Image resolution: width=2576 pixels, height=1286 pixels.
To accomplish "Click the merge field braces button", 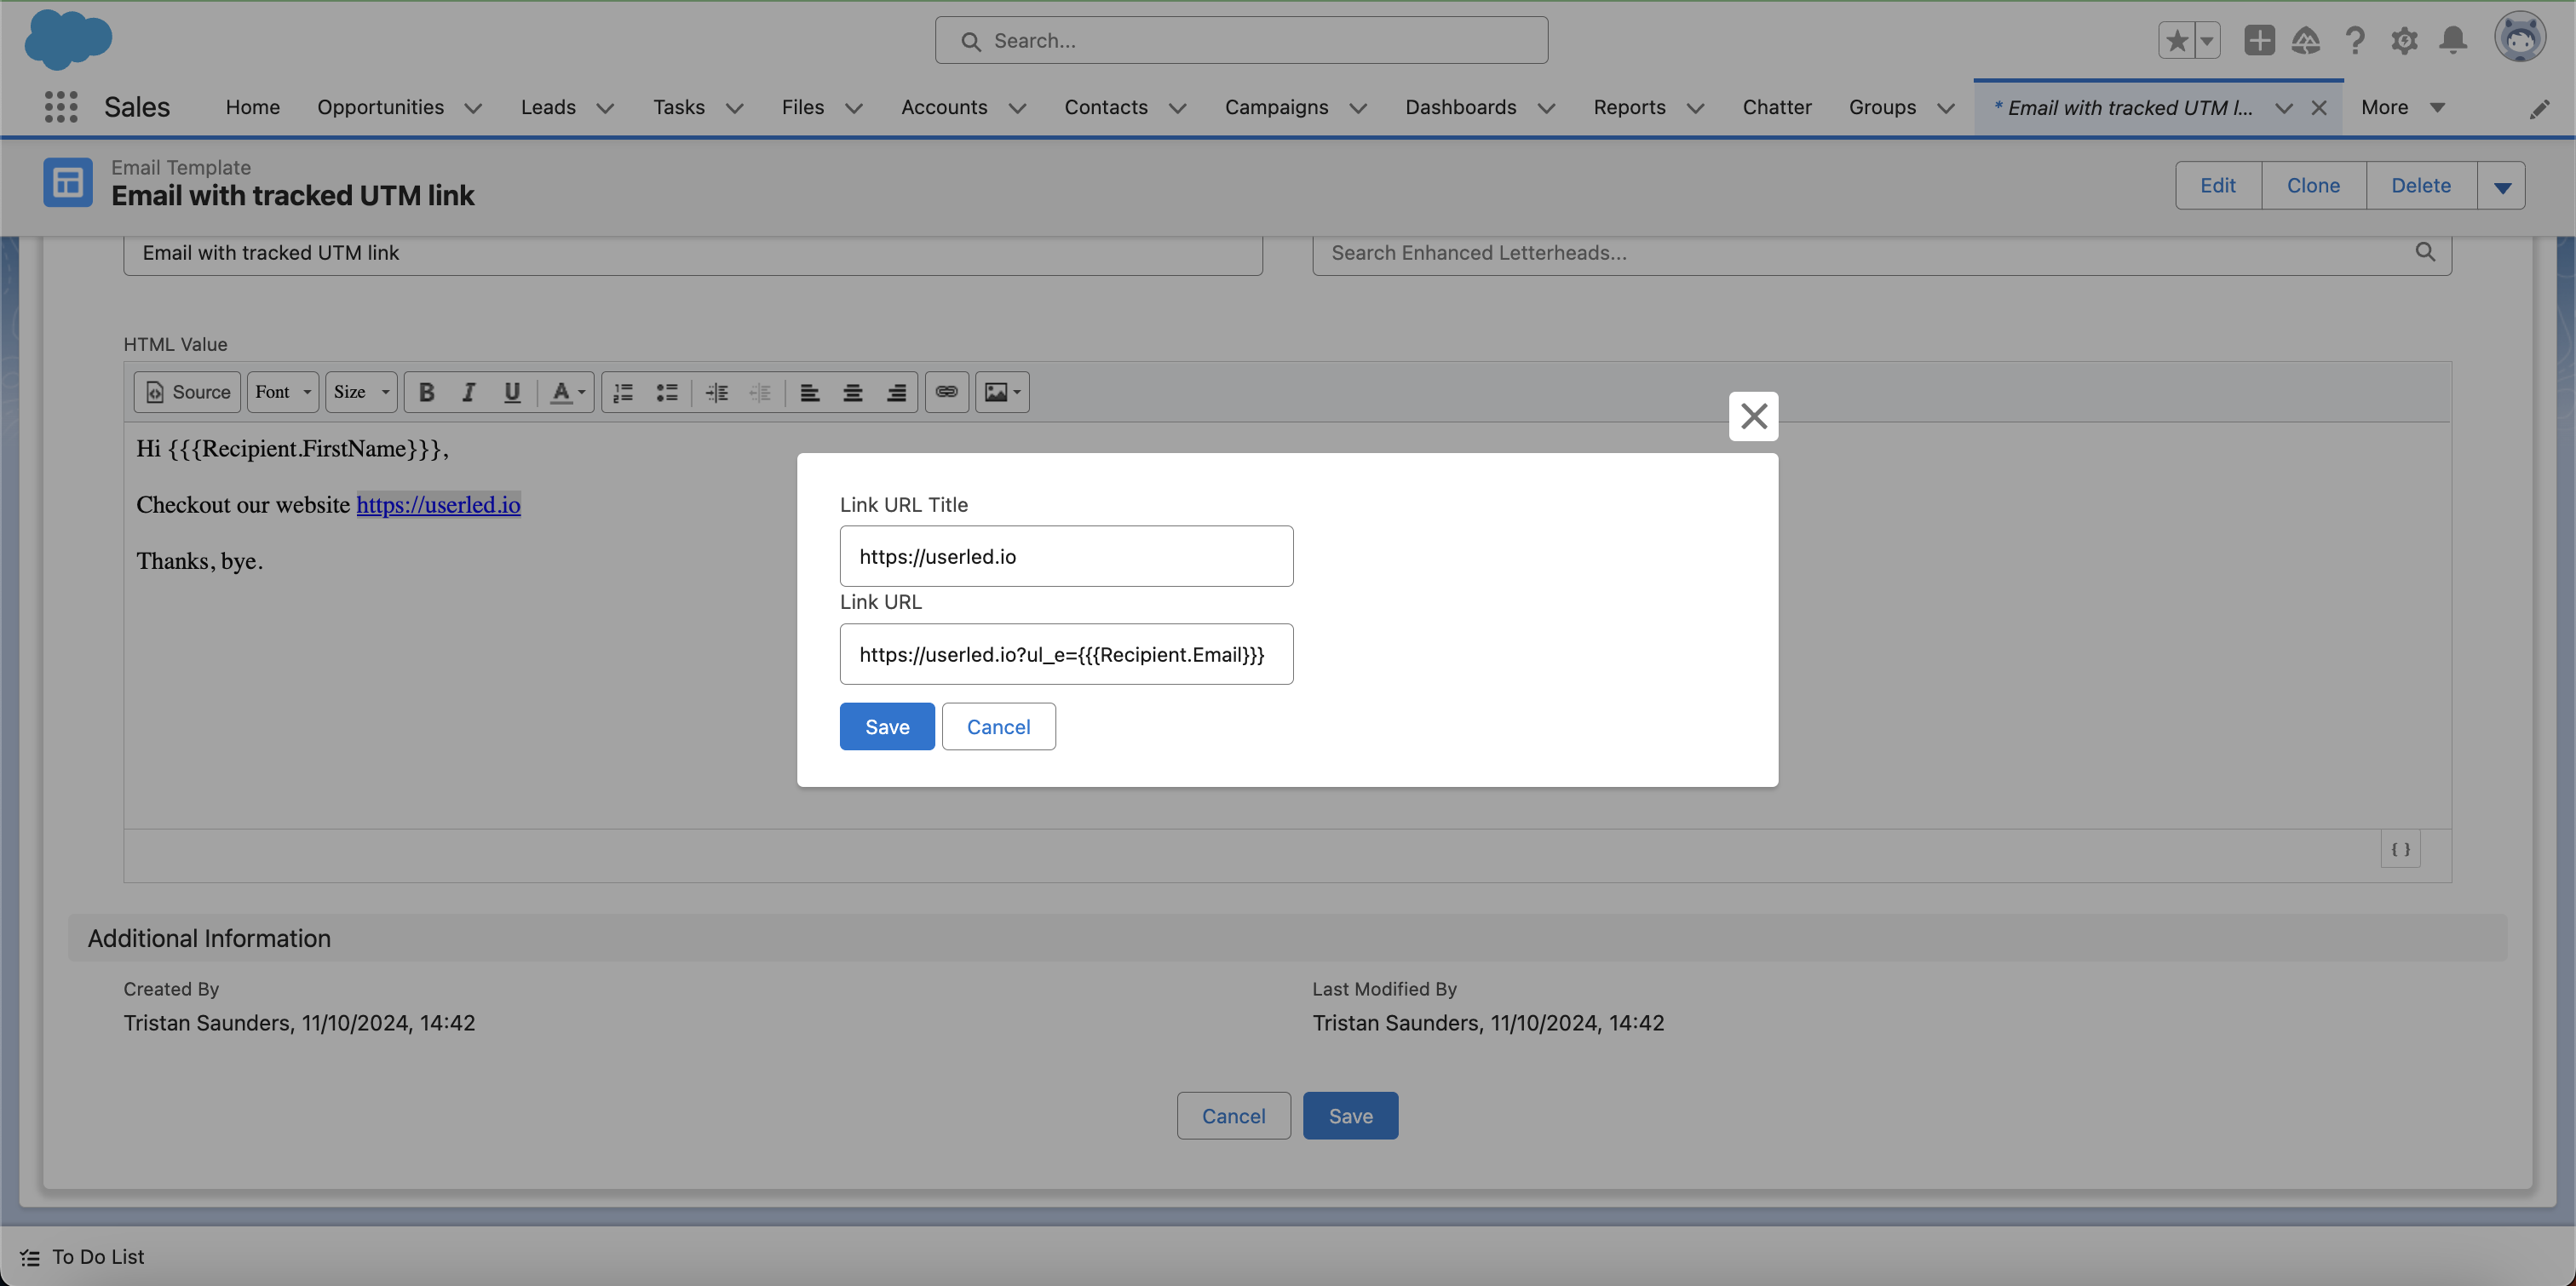I will pyautogui.click(x=2400, y=849).
